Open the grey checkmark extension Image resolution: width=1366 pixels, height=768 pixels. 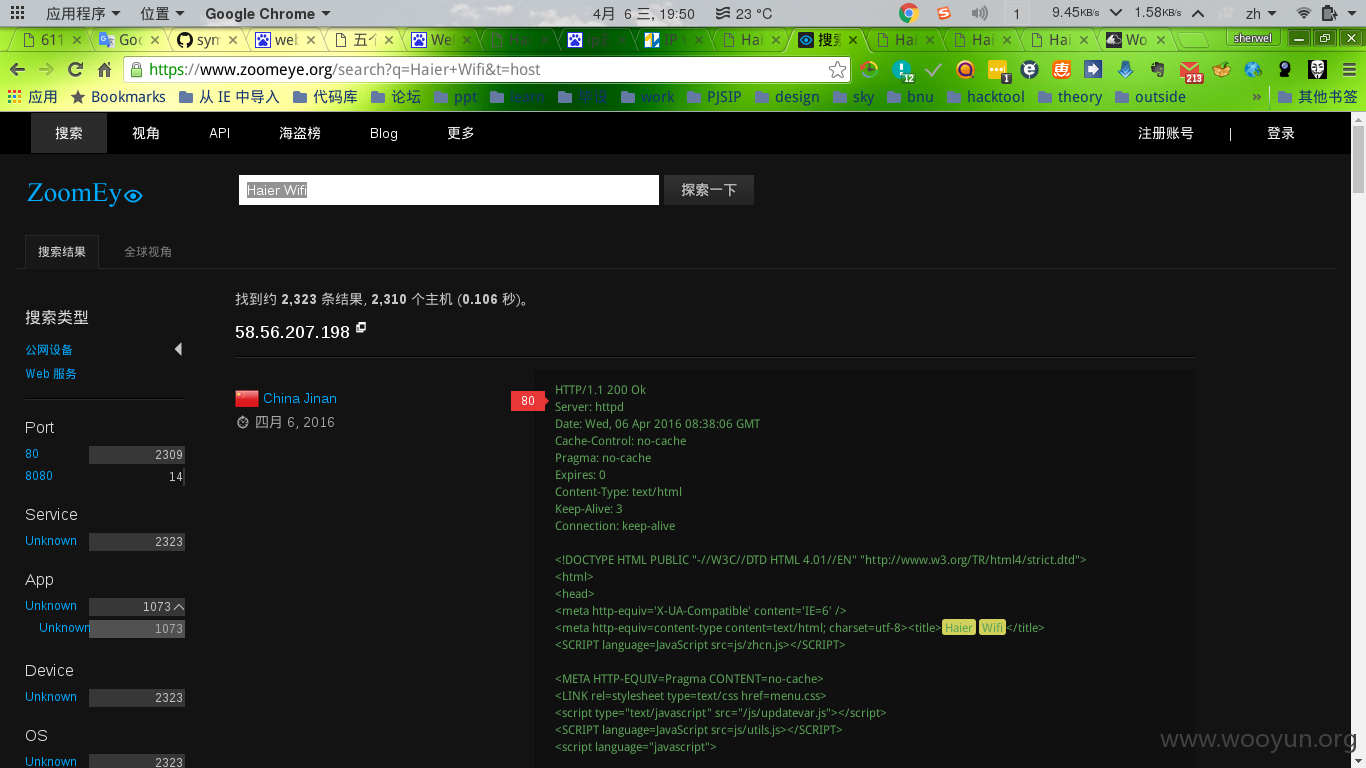pos(934,70)
